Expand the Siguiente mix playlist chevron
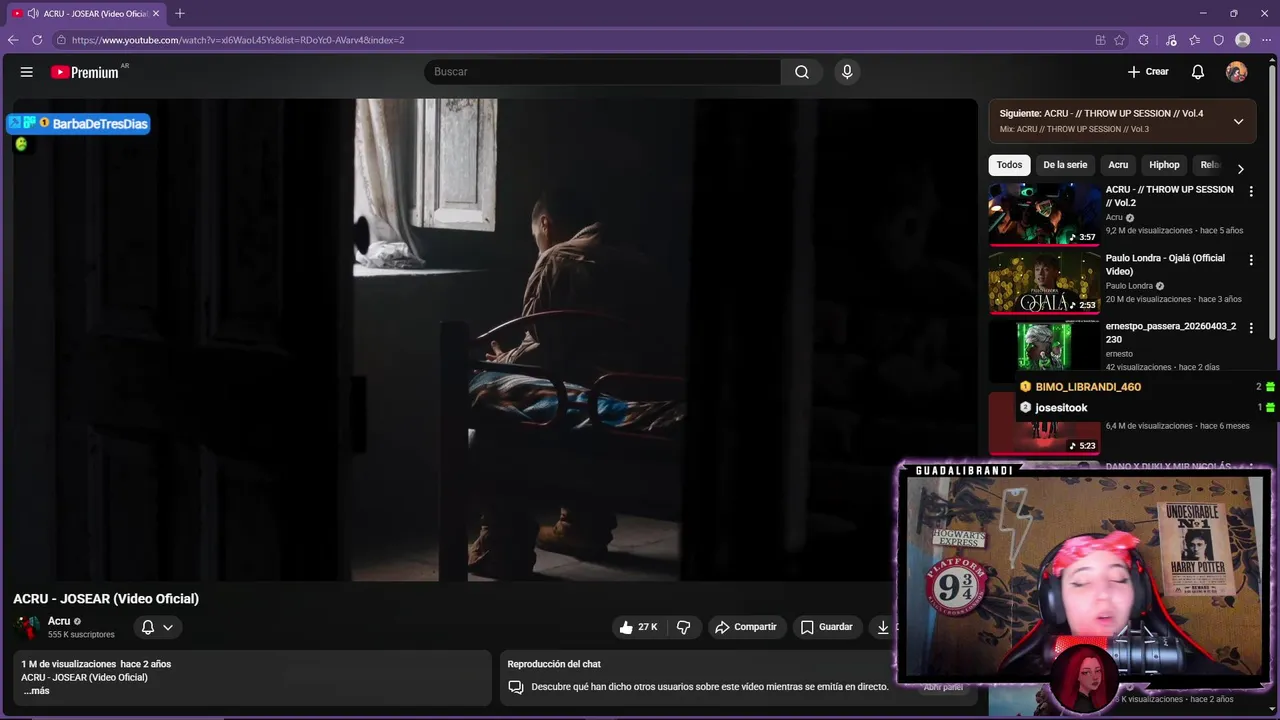Viewport: 1280px width, 720px height. tap(1238, 121)
